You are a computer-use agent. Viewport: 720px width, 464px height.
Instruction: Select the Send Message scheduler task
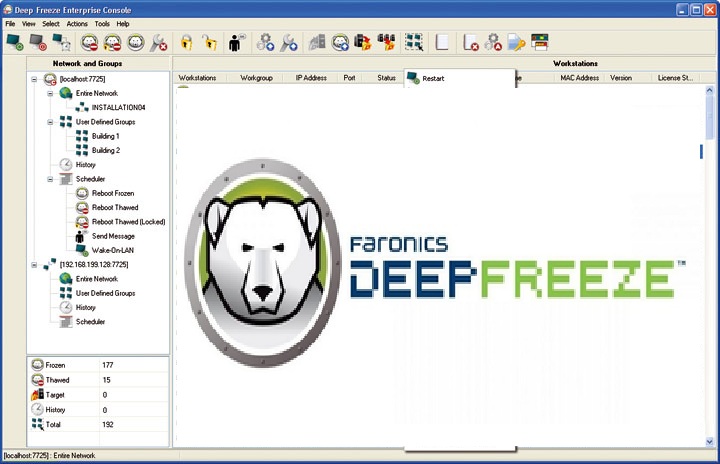113,236
